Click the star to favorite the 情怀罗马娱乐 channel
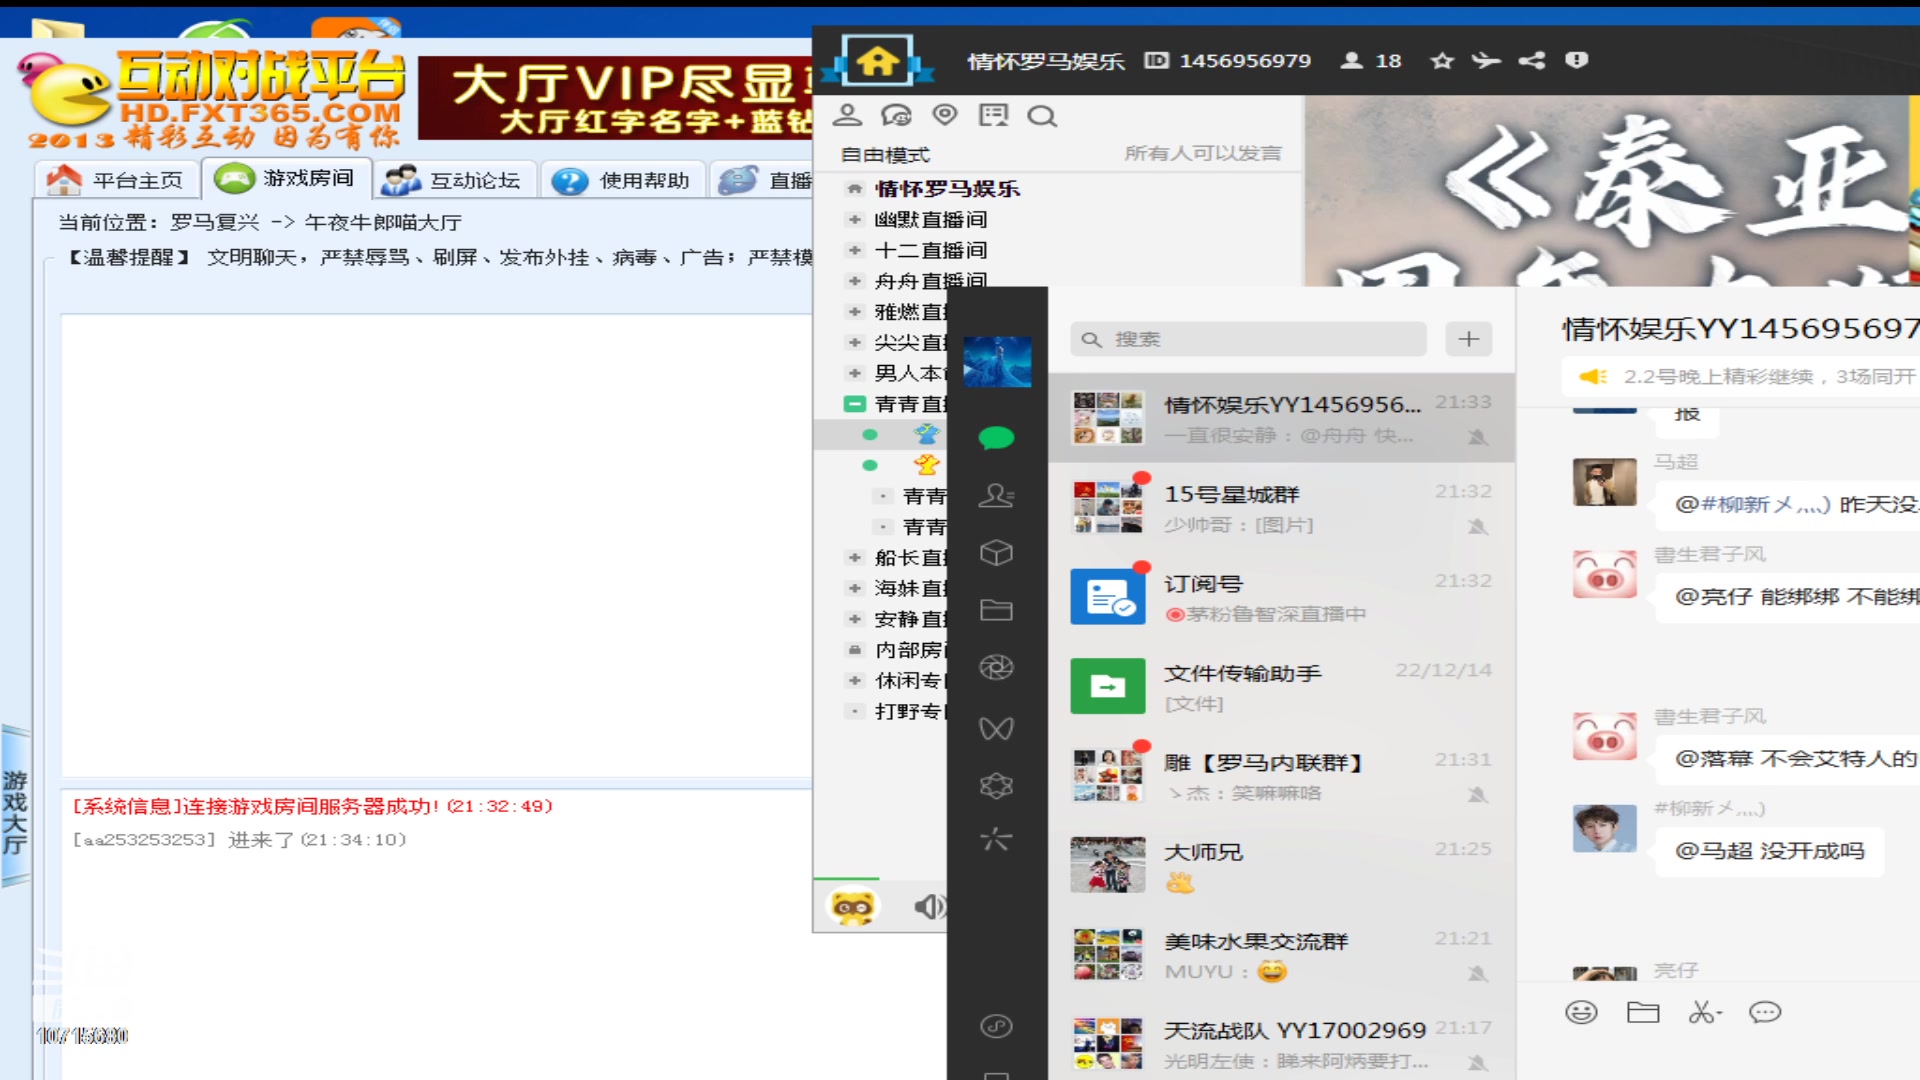 pos(1440,61)
